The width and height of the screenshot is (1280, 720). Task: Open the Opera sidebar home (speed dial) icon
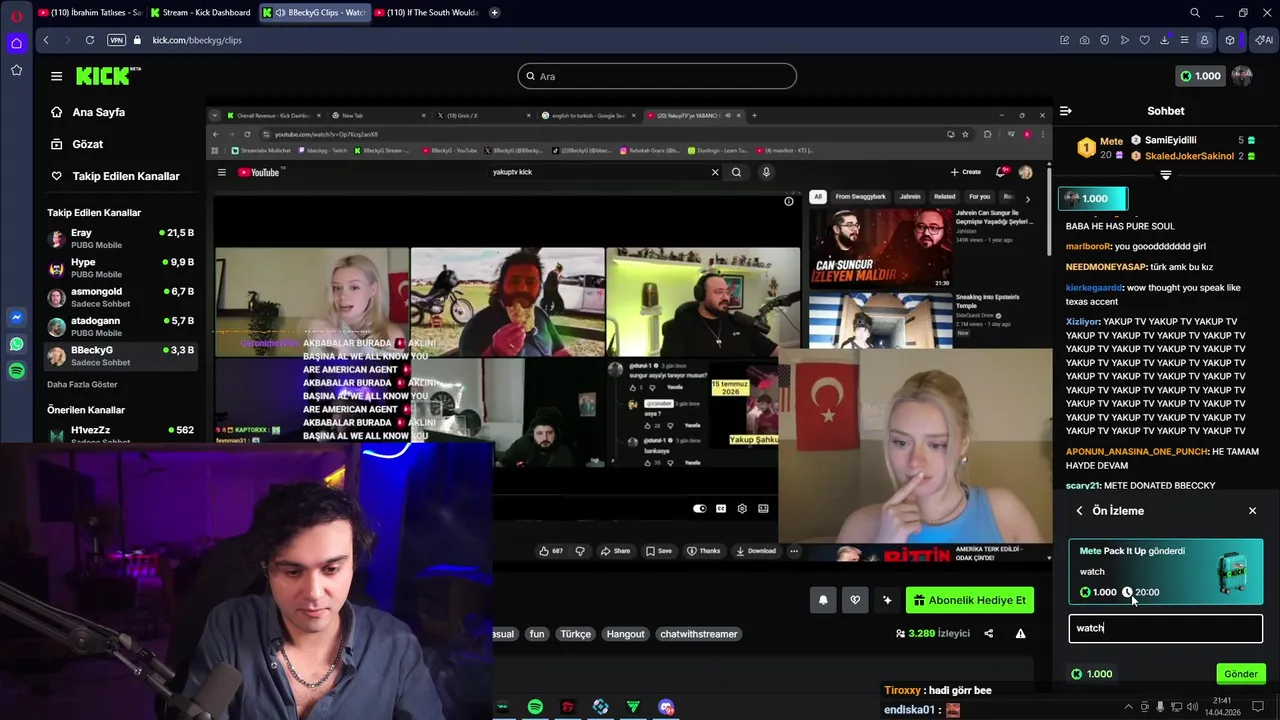click(x=16, y=43)
